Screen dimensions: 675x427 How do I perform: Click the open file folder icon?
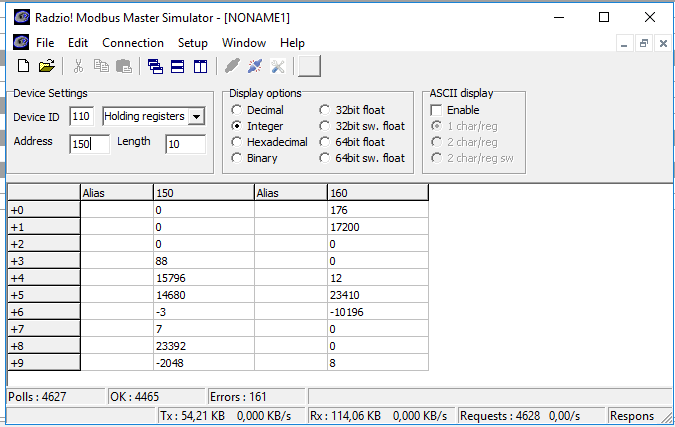click(46, 67)
